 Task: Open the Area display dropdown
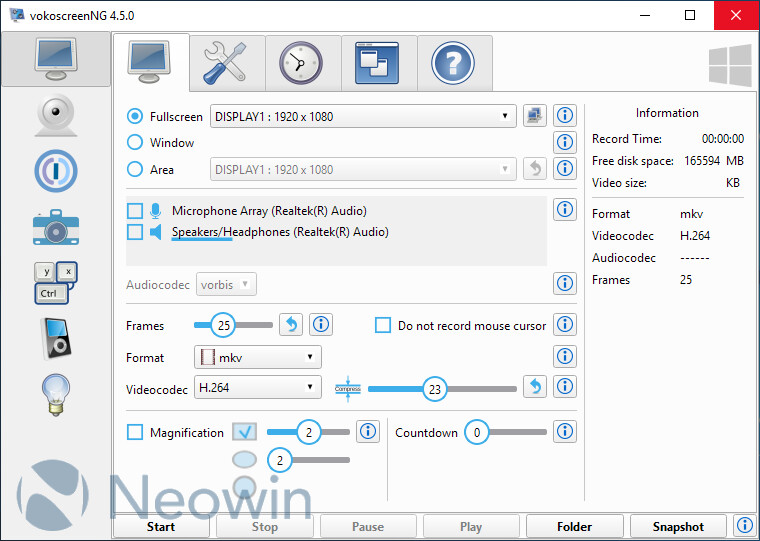click(x=363, y=169)
